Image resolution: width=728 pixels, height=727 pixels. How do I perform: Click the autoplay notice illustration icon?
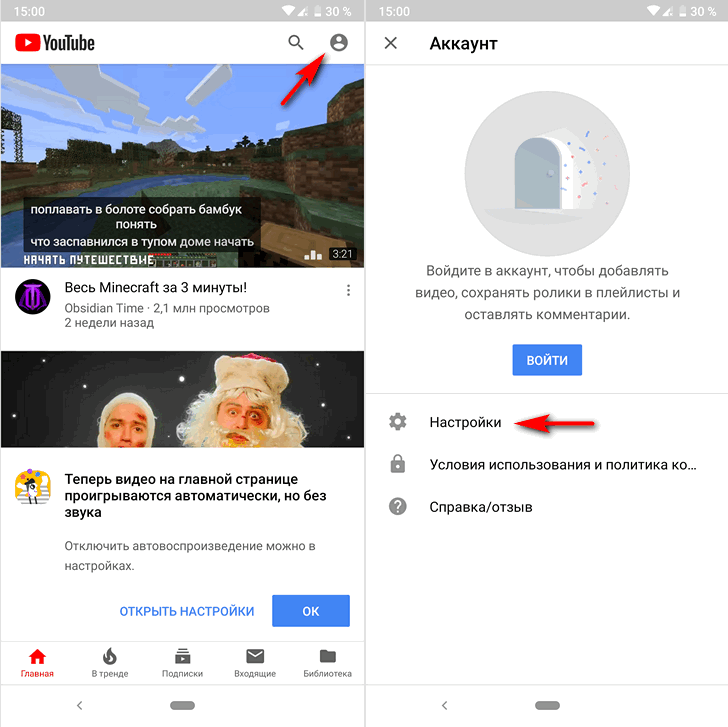pyautogui.click(x=32, y=487)
